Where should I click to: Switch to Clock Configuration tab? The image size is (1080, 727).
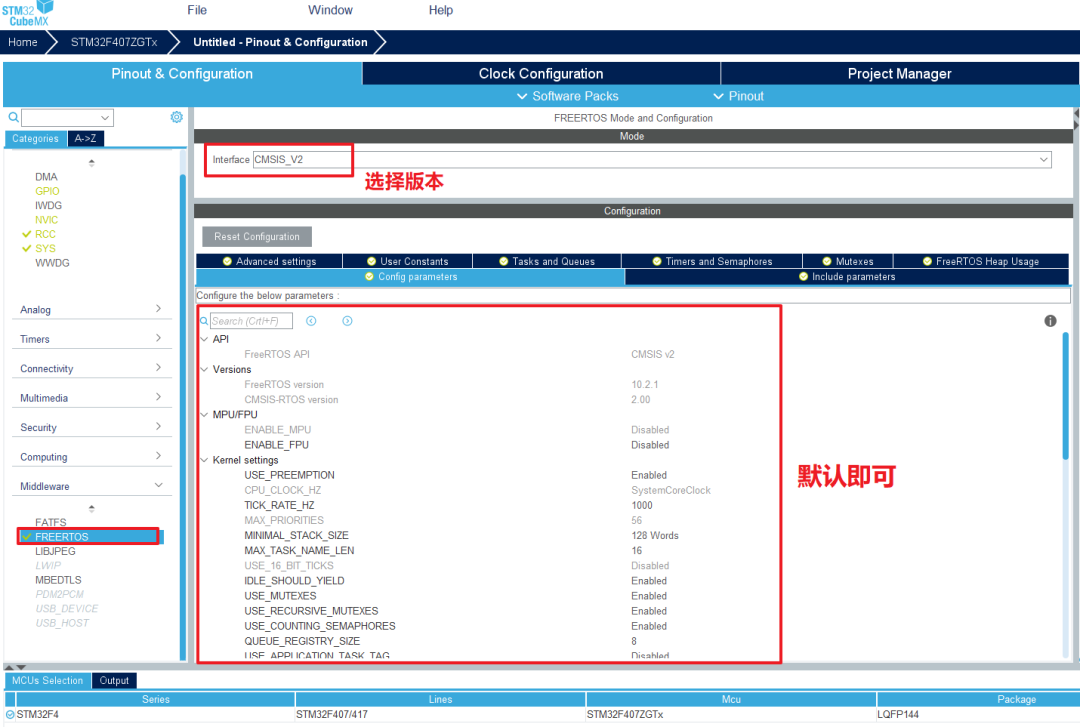point(541,74)
